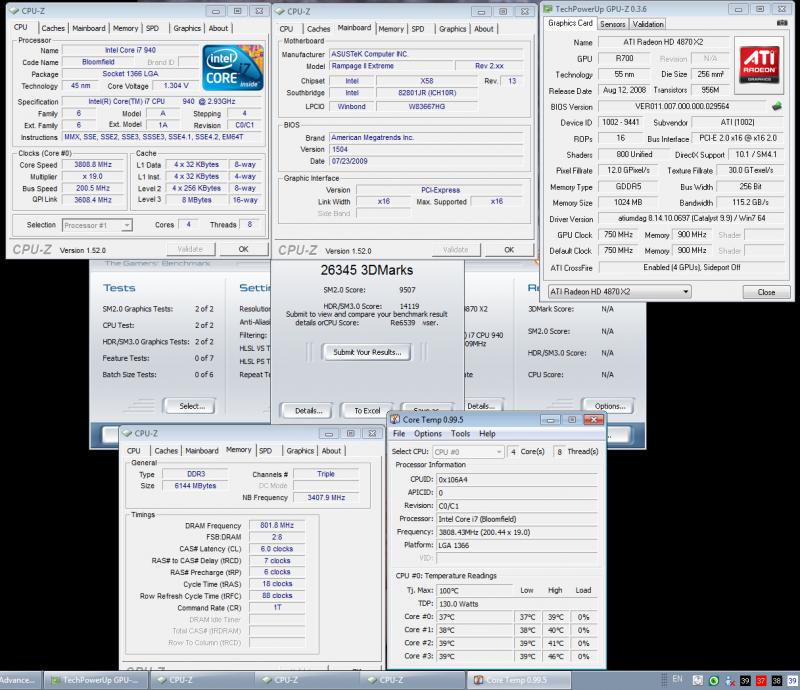Viewport: 800px width, 690px height.
Task: Click the ATI CrossFire status field
Action: pos(691,267)
